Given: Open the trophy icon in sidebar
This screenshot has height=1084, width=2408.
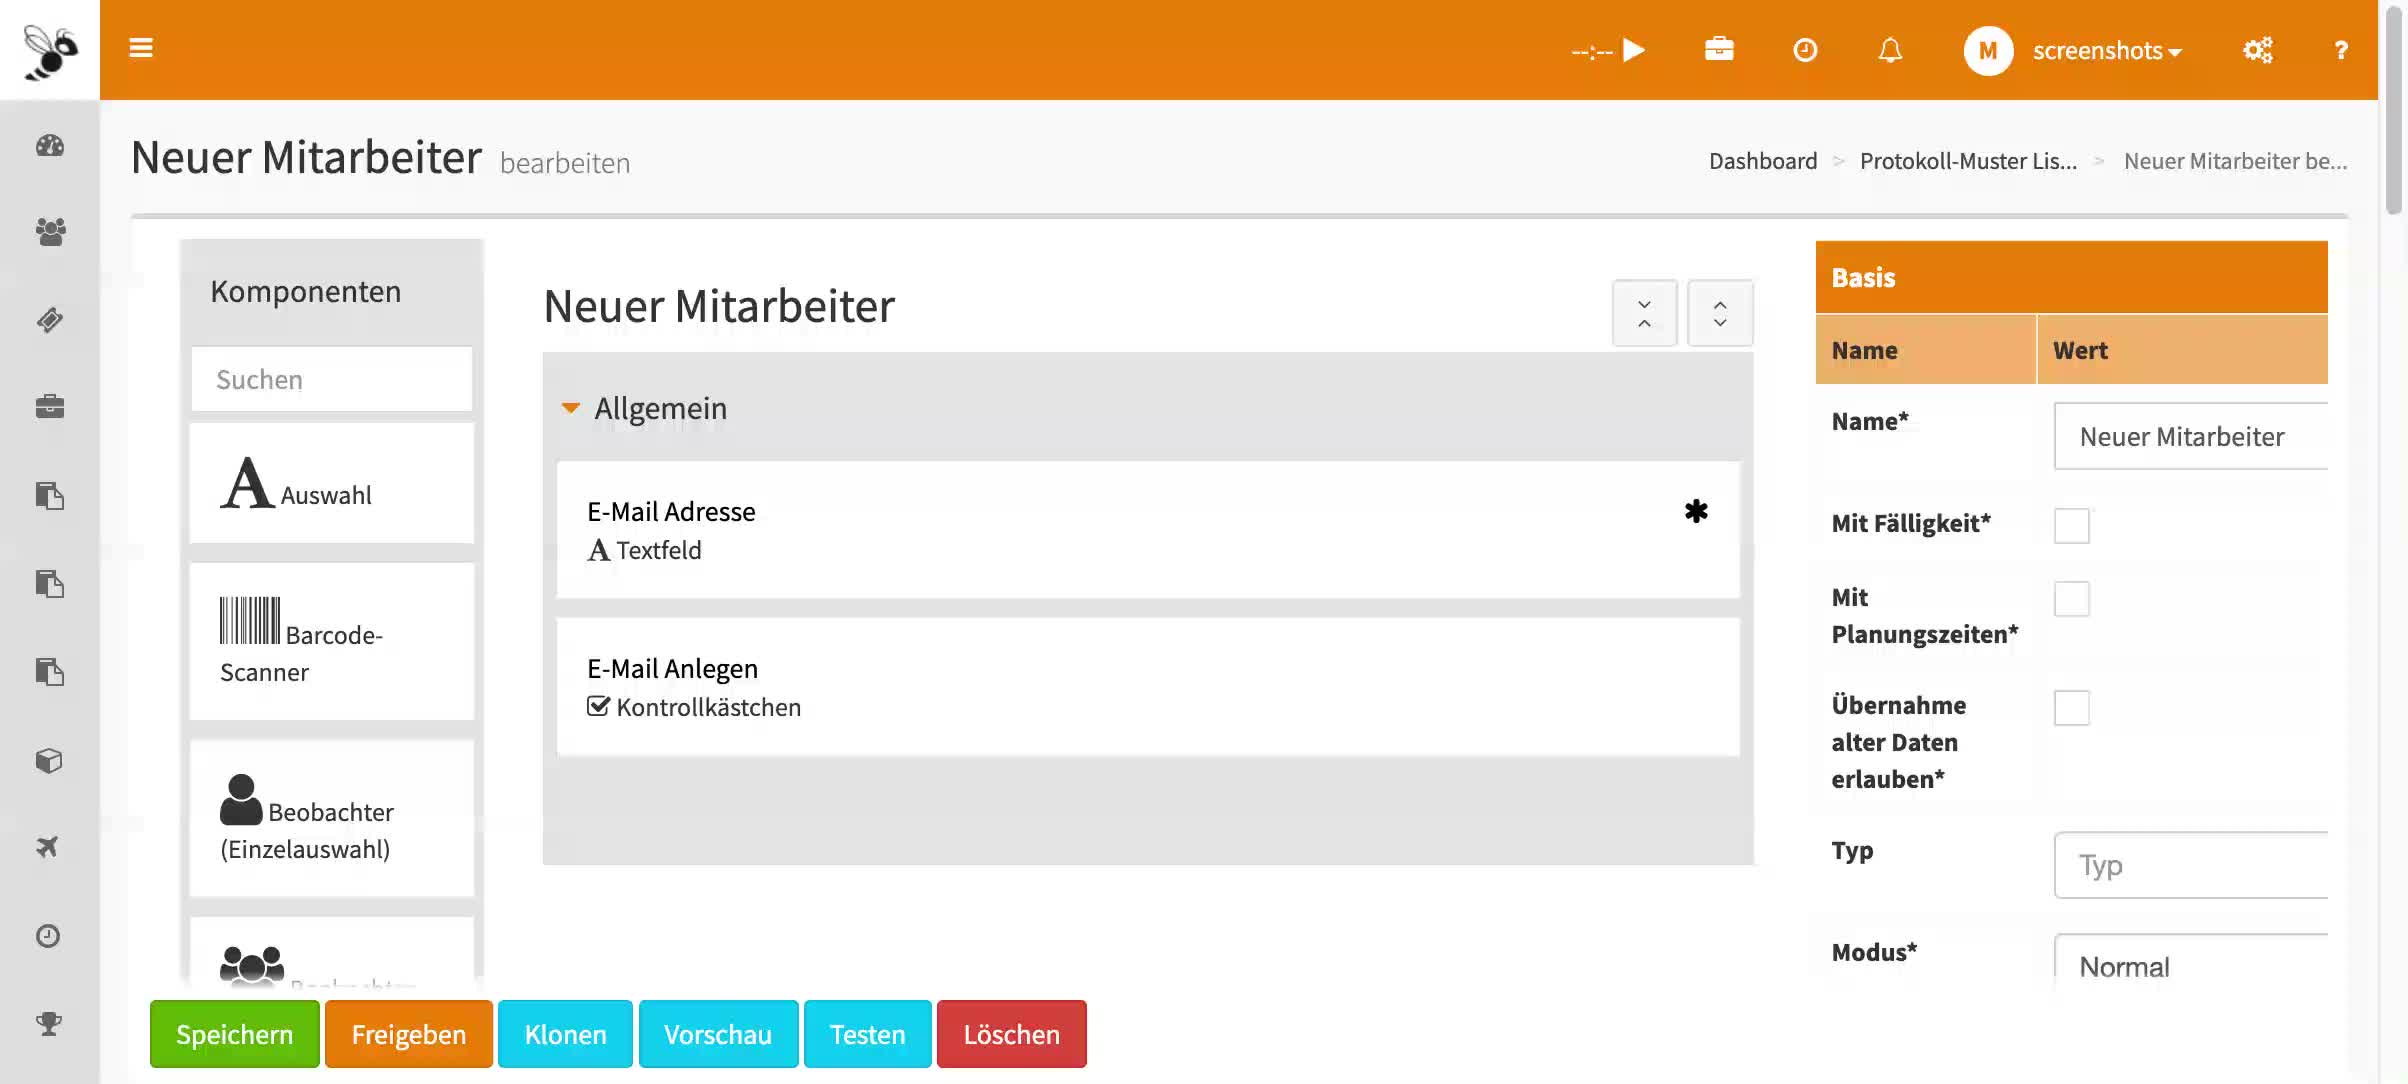Looking at the screenshot, I should (49, 1023).
